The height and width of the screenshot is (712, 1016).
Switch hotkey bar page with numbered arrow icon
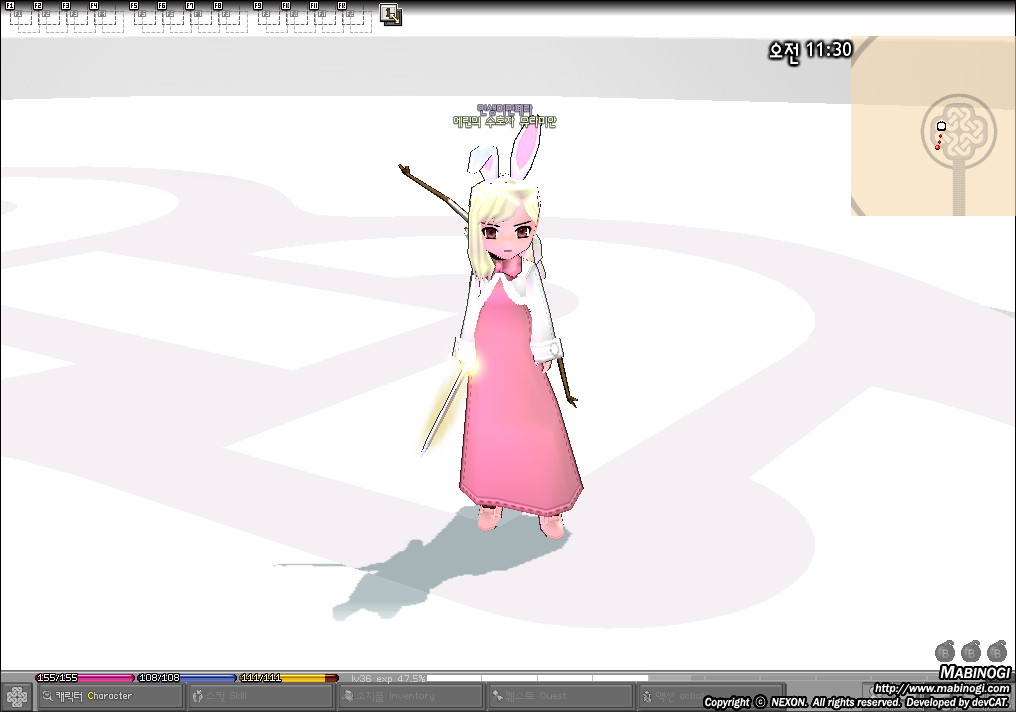coord(390,14)
